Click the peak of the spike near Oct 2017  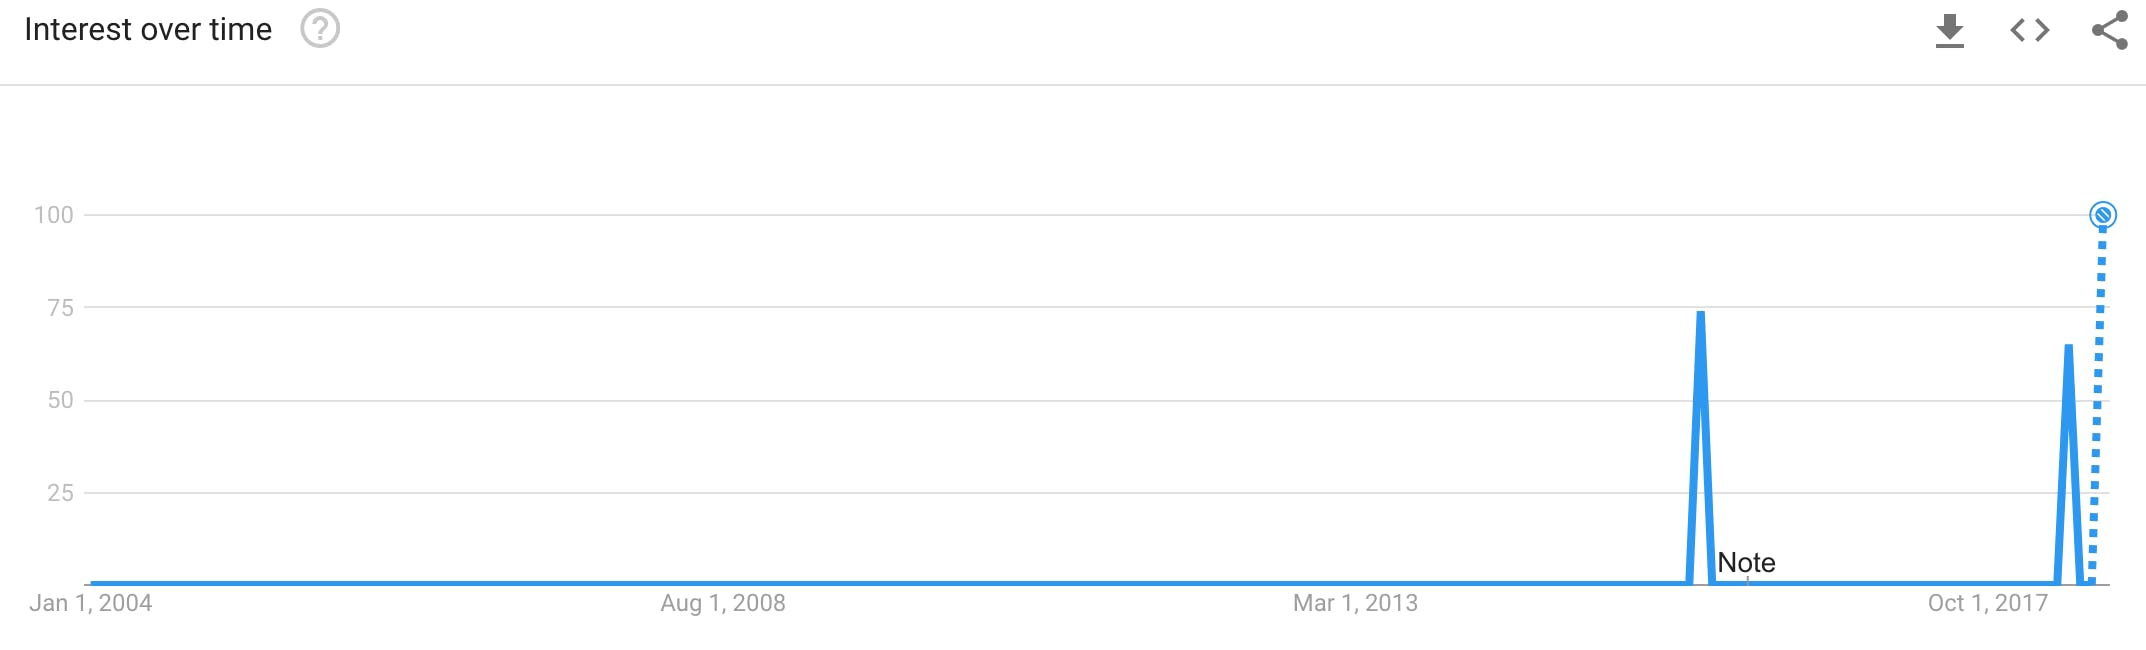tap(2068, 349)
